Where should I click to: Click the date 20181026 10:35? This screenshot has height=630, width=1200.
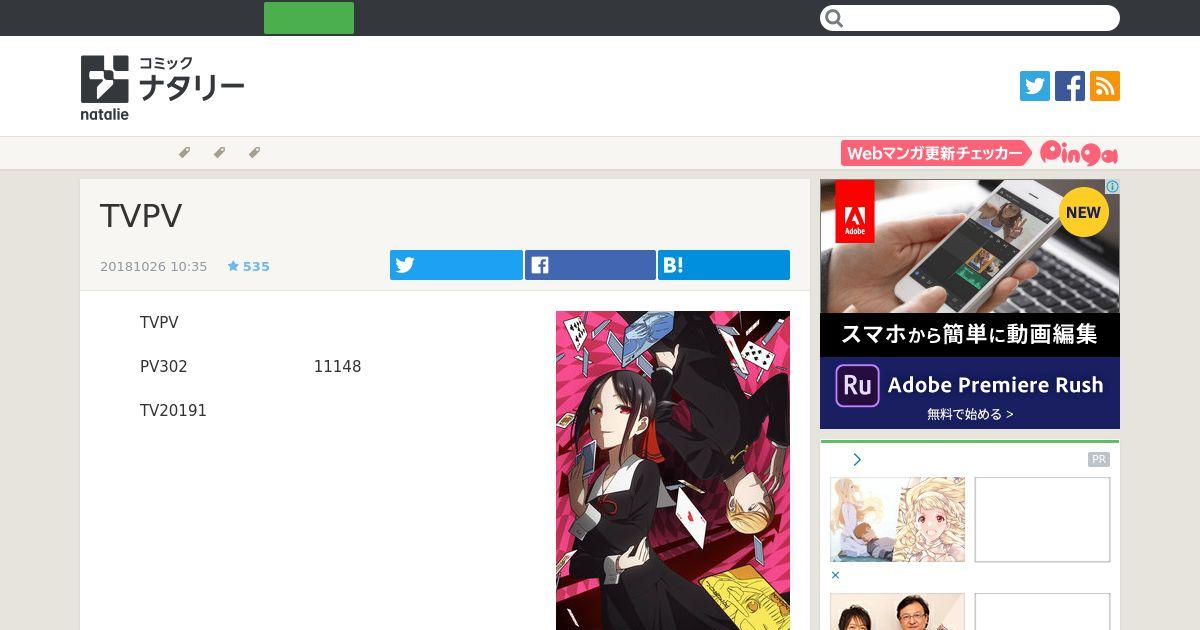point(153,267)
